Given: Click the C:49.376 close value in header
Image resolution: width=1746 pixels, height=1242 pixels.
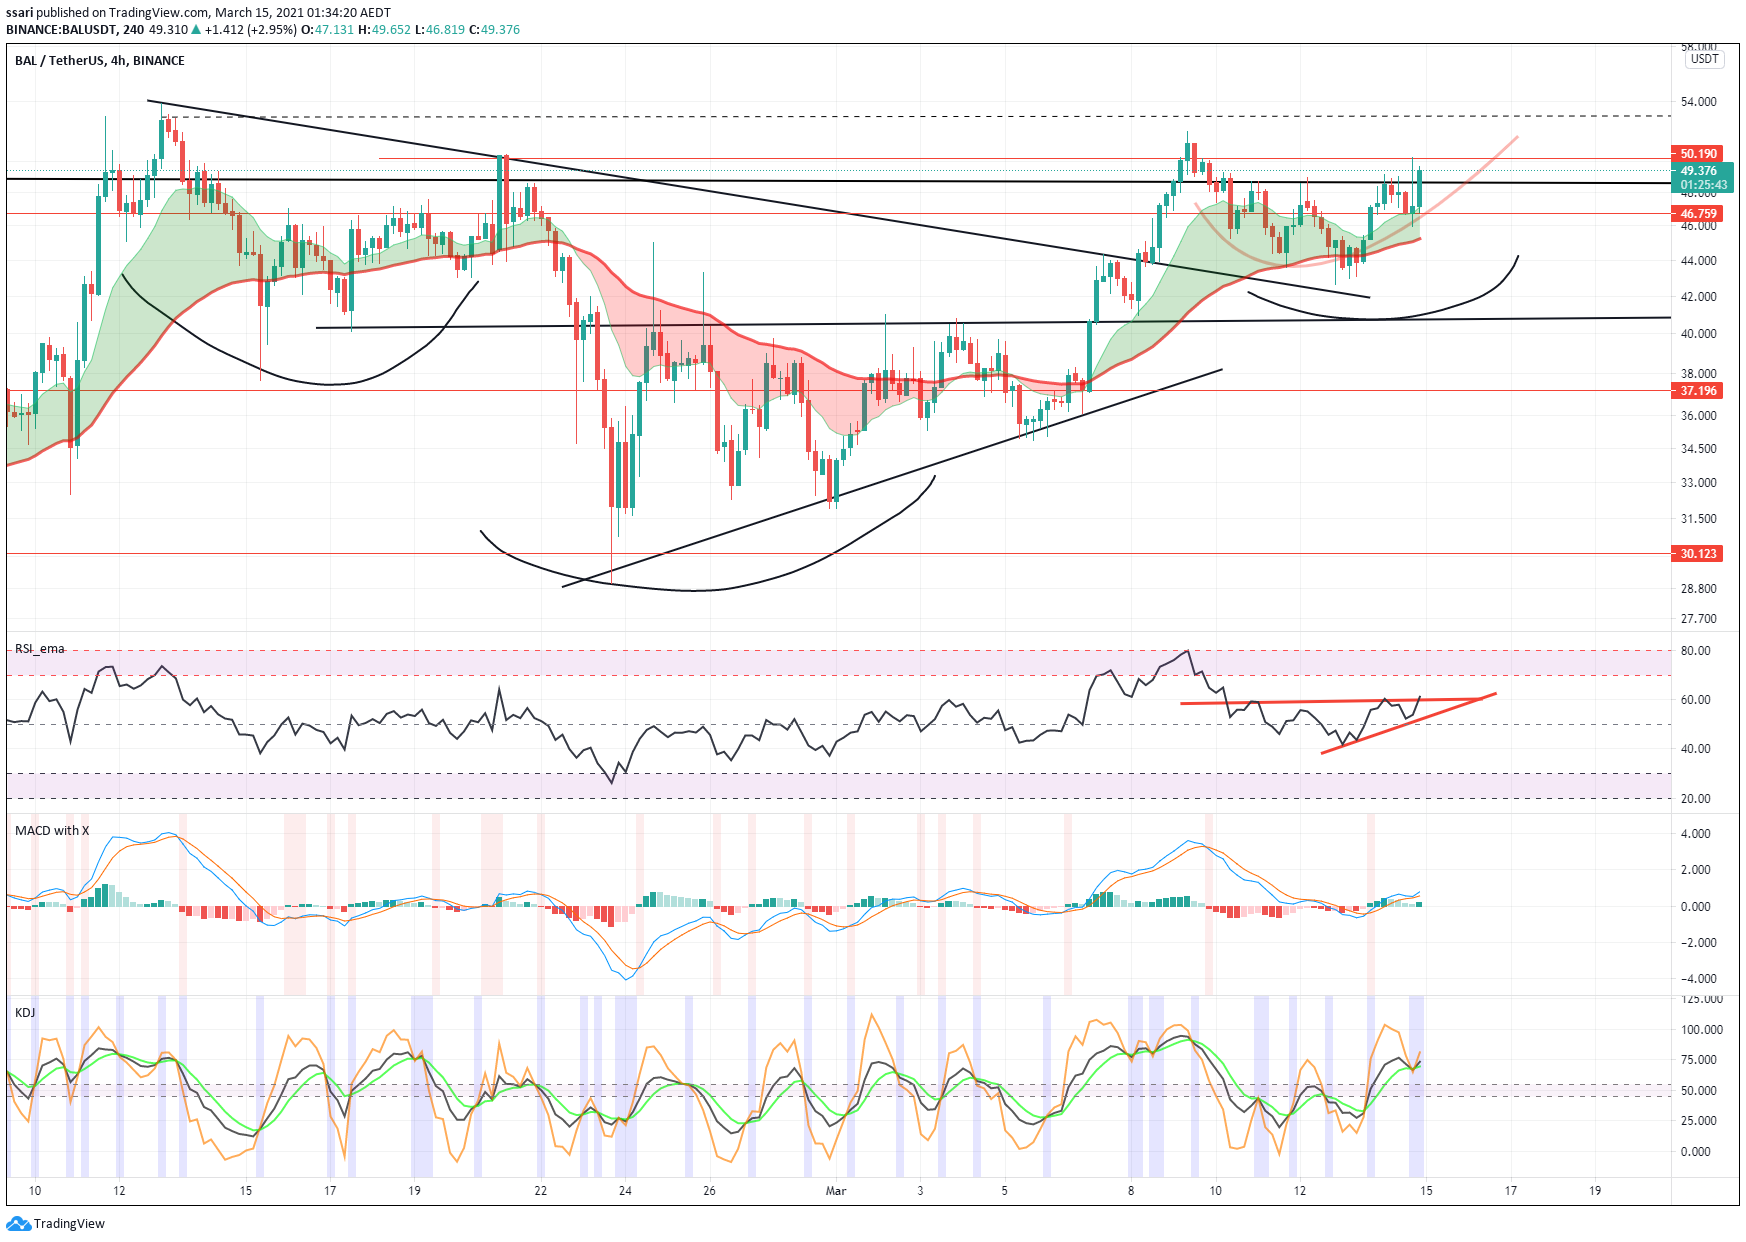Looking at the screenshot, I should [x=495, y=30].
